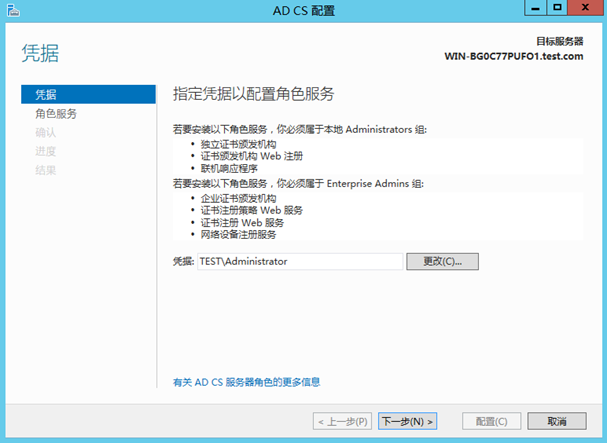Click the 独立证书颁发机构 list item

click(238, 144)
